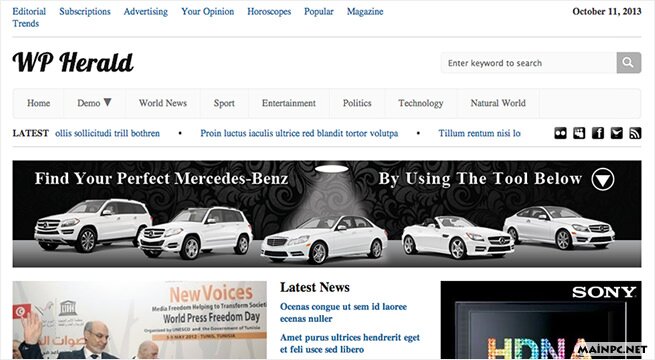Click the search magnifier button
Screen dimensions: 655x360
click(x=629, y=63)
